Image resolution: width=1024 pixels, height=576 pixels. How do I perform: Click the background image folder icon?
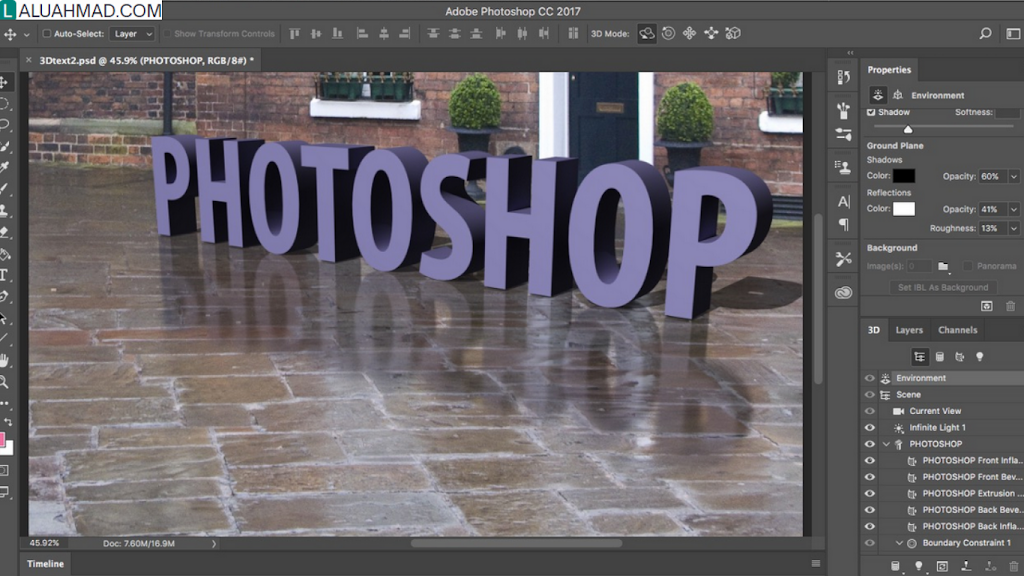point(943,266)
